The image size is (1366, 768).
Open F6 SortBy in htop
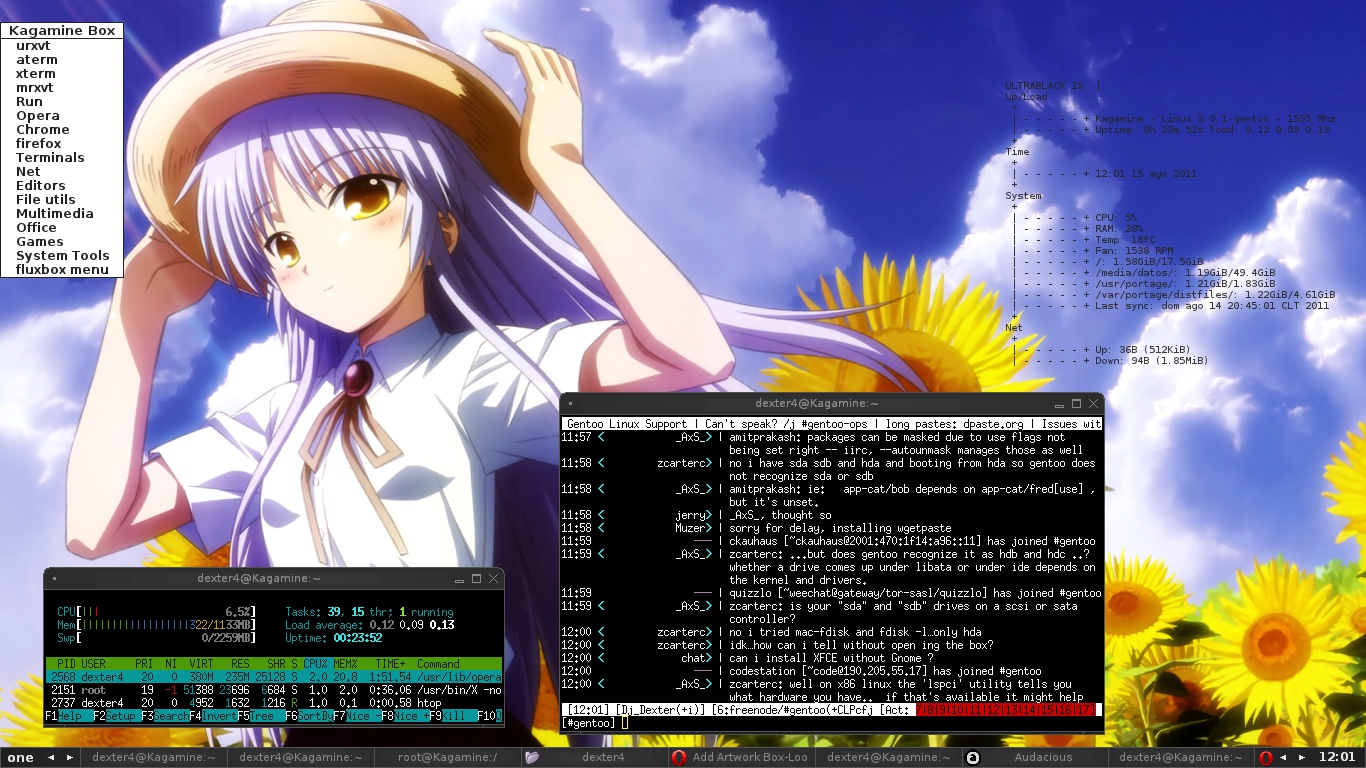(309, 717)
